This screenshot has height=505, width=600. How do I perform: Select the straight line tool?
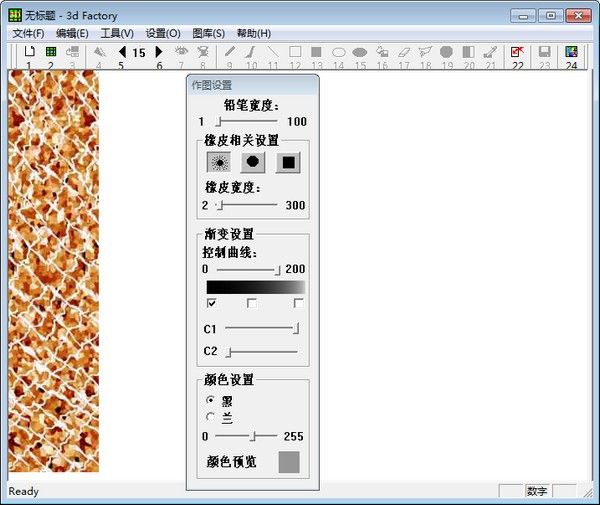click(x=273, y=51)
